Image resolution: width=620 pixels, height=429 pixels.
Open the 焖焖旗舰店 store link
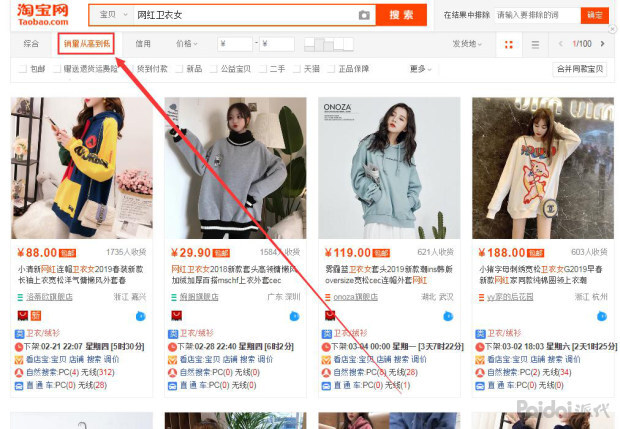click(199, 297)
